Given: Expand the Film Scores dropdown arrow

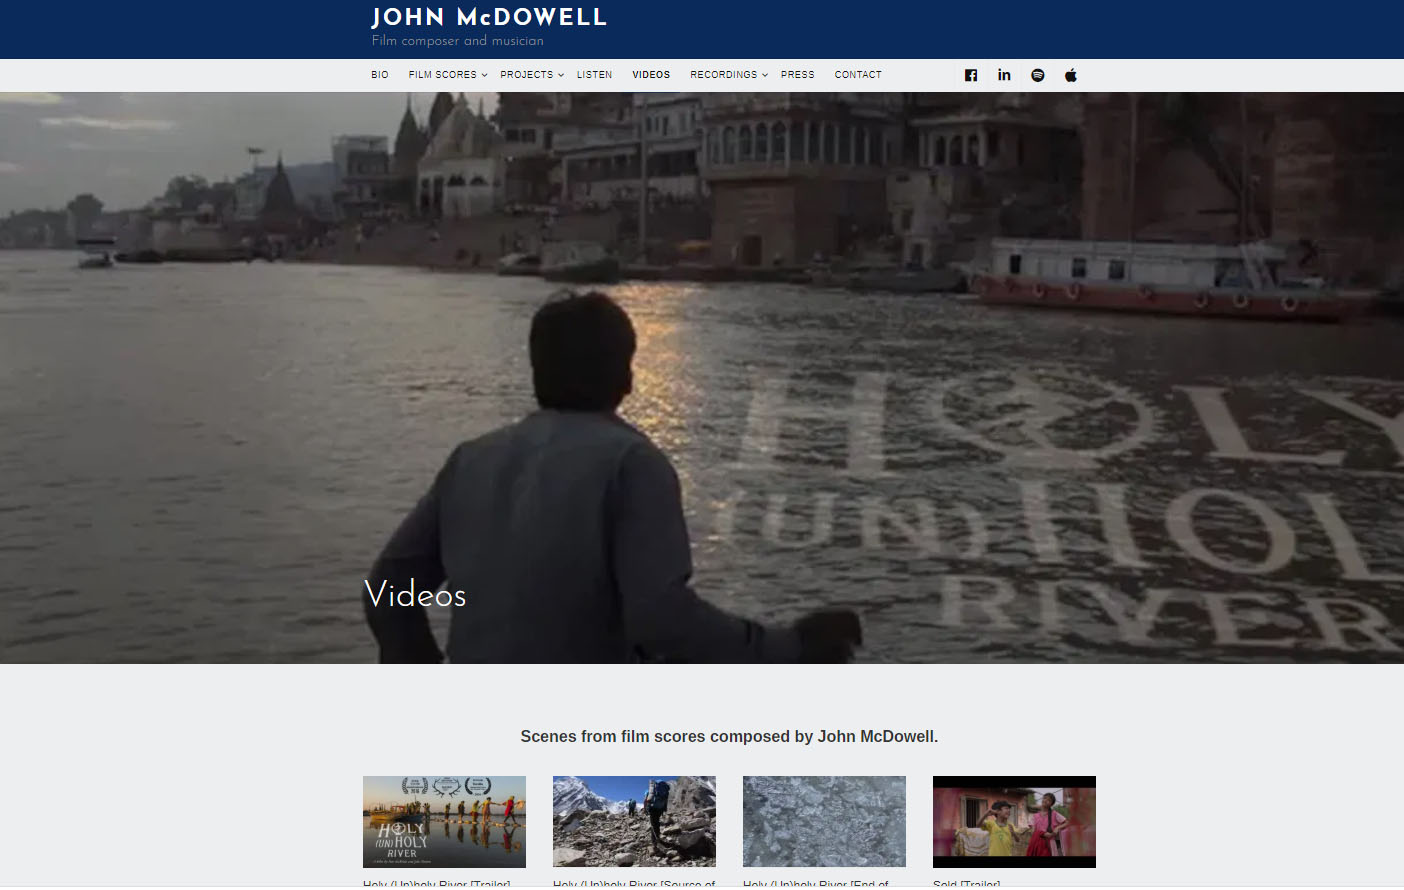Looking at the screenshot, I should [x=484, y=75].
